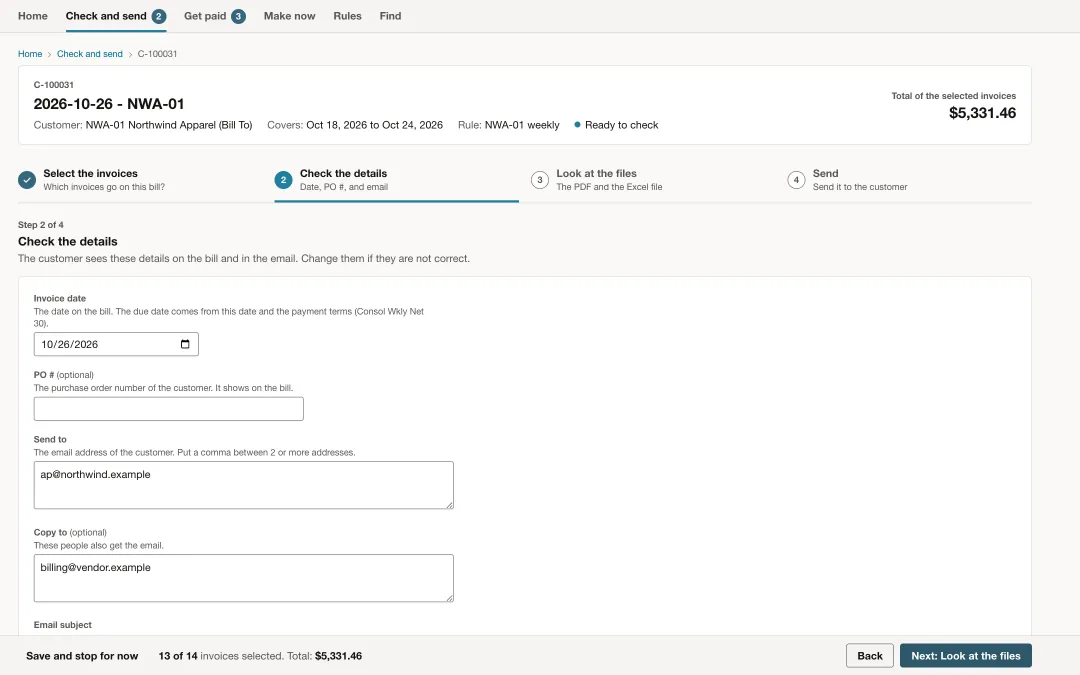Viewport: 1080px width, 675px height.
Task: Open the Make now tab
Action: coord(289,16)
